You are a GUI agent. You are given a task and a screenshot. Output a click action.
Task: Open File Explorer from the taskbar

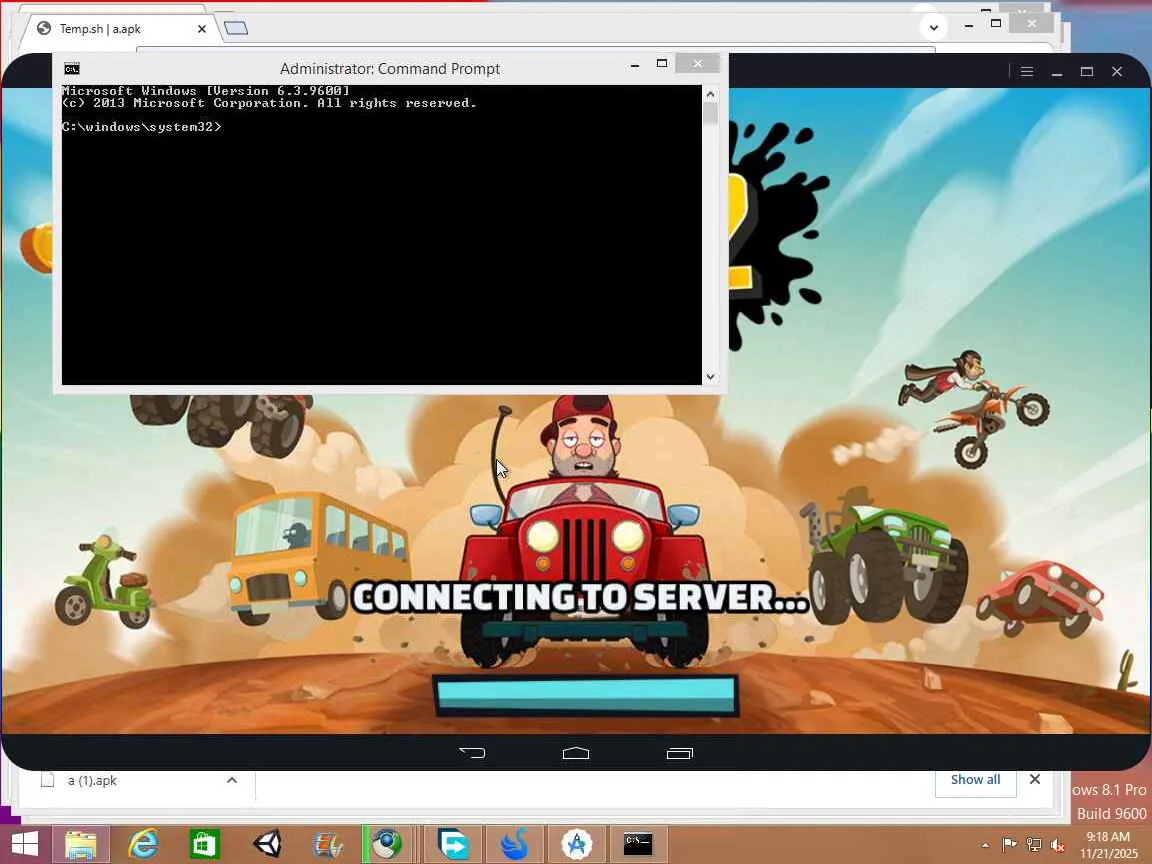pos(81,844)
